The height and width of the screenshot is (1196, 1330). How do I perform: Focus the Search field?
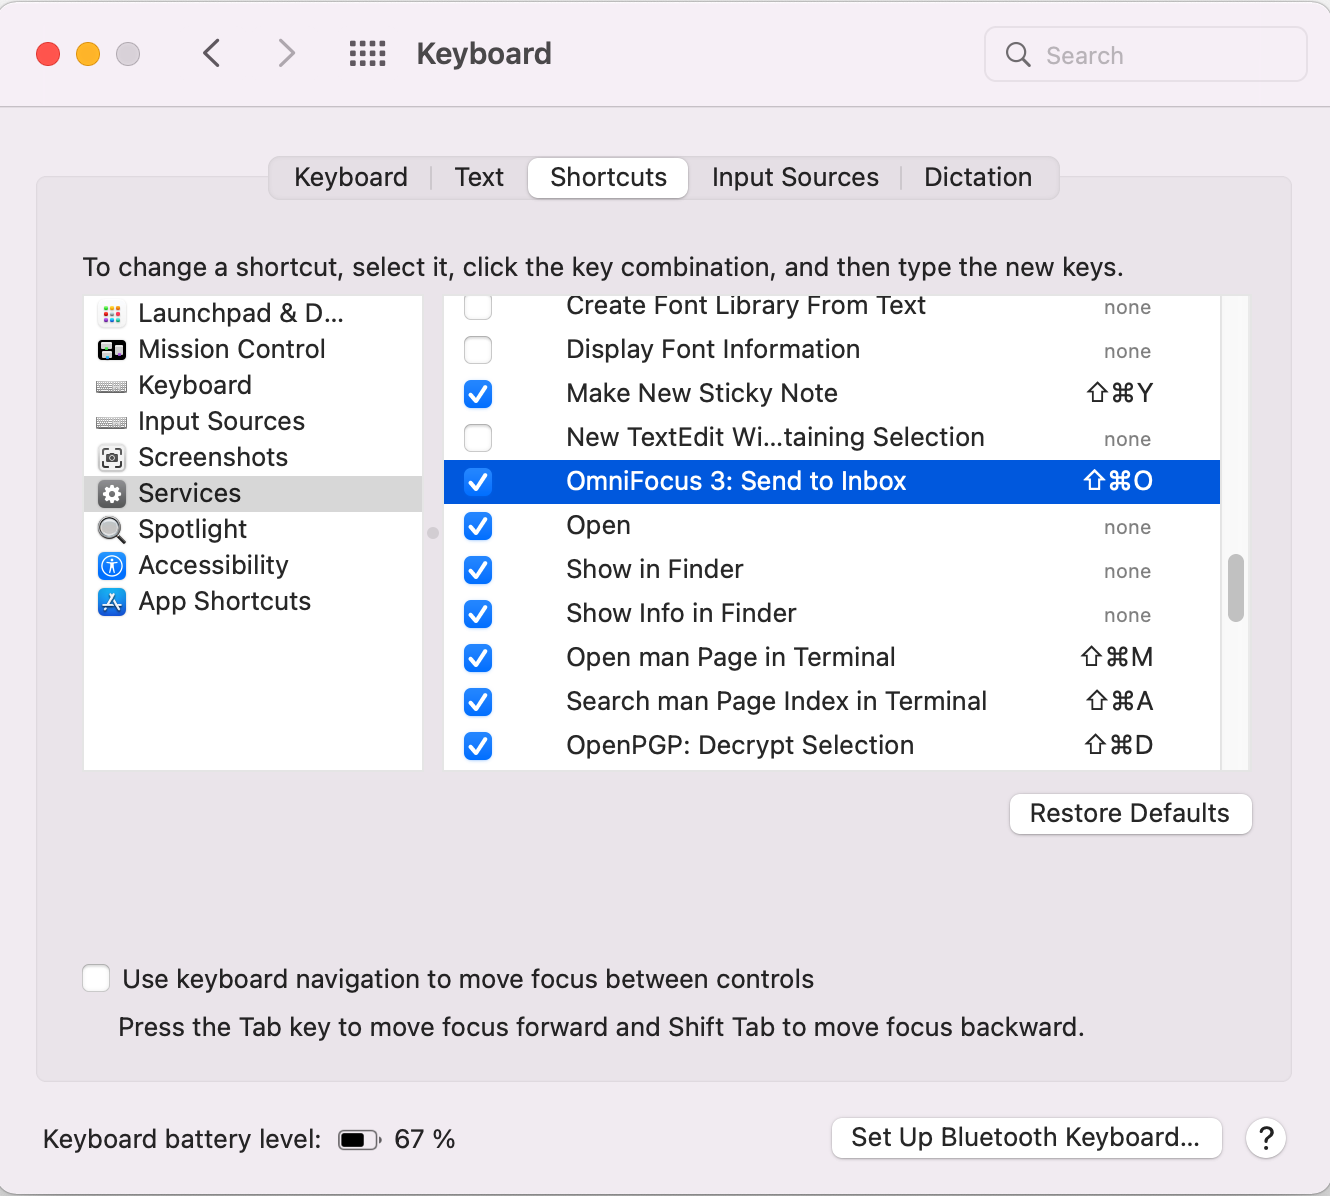(x=1146, y=54)
